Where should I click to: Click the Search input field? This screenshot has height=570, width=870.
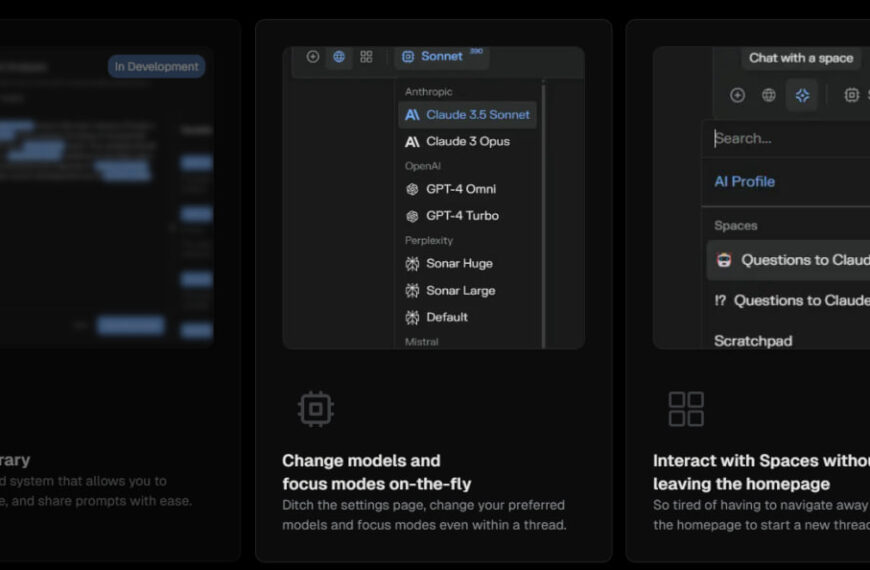pos(790,139)
